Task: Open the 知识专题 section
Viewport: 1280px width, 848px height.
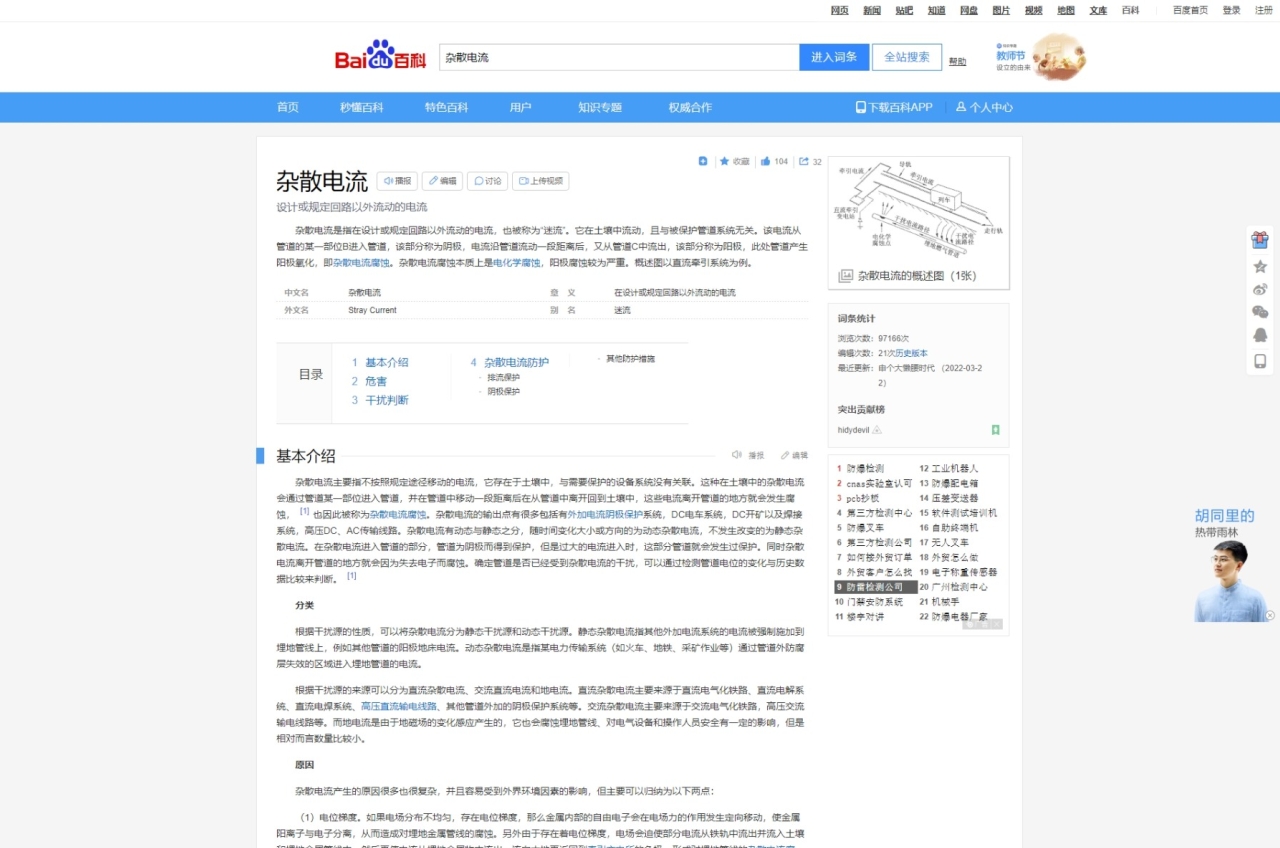Action: pos(601,107)
